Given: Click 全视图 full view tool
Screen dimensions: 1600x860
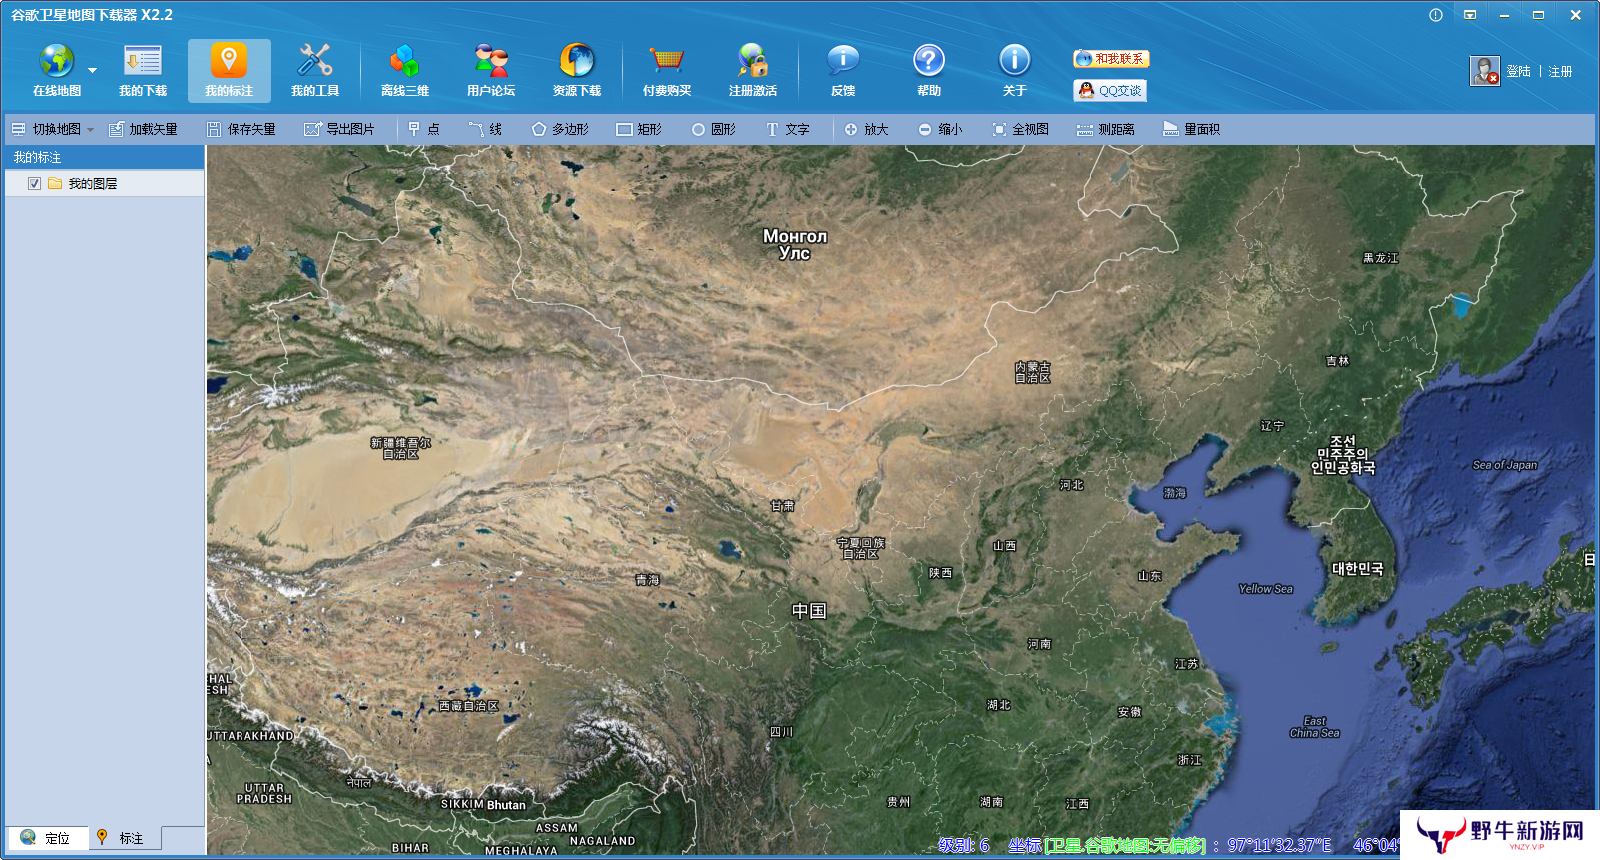Looking at the screenshot, I should [1020, 129].
